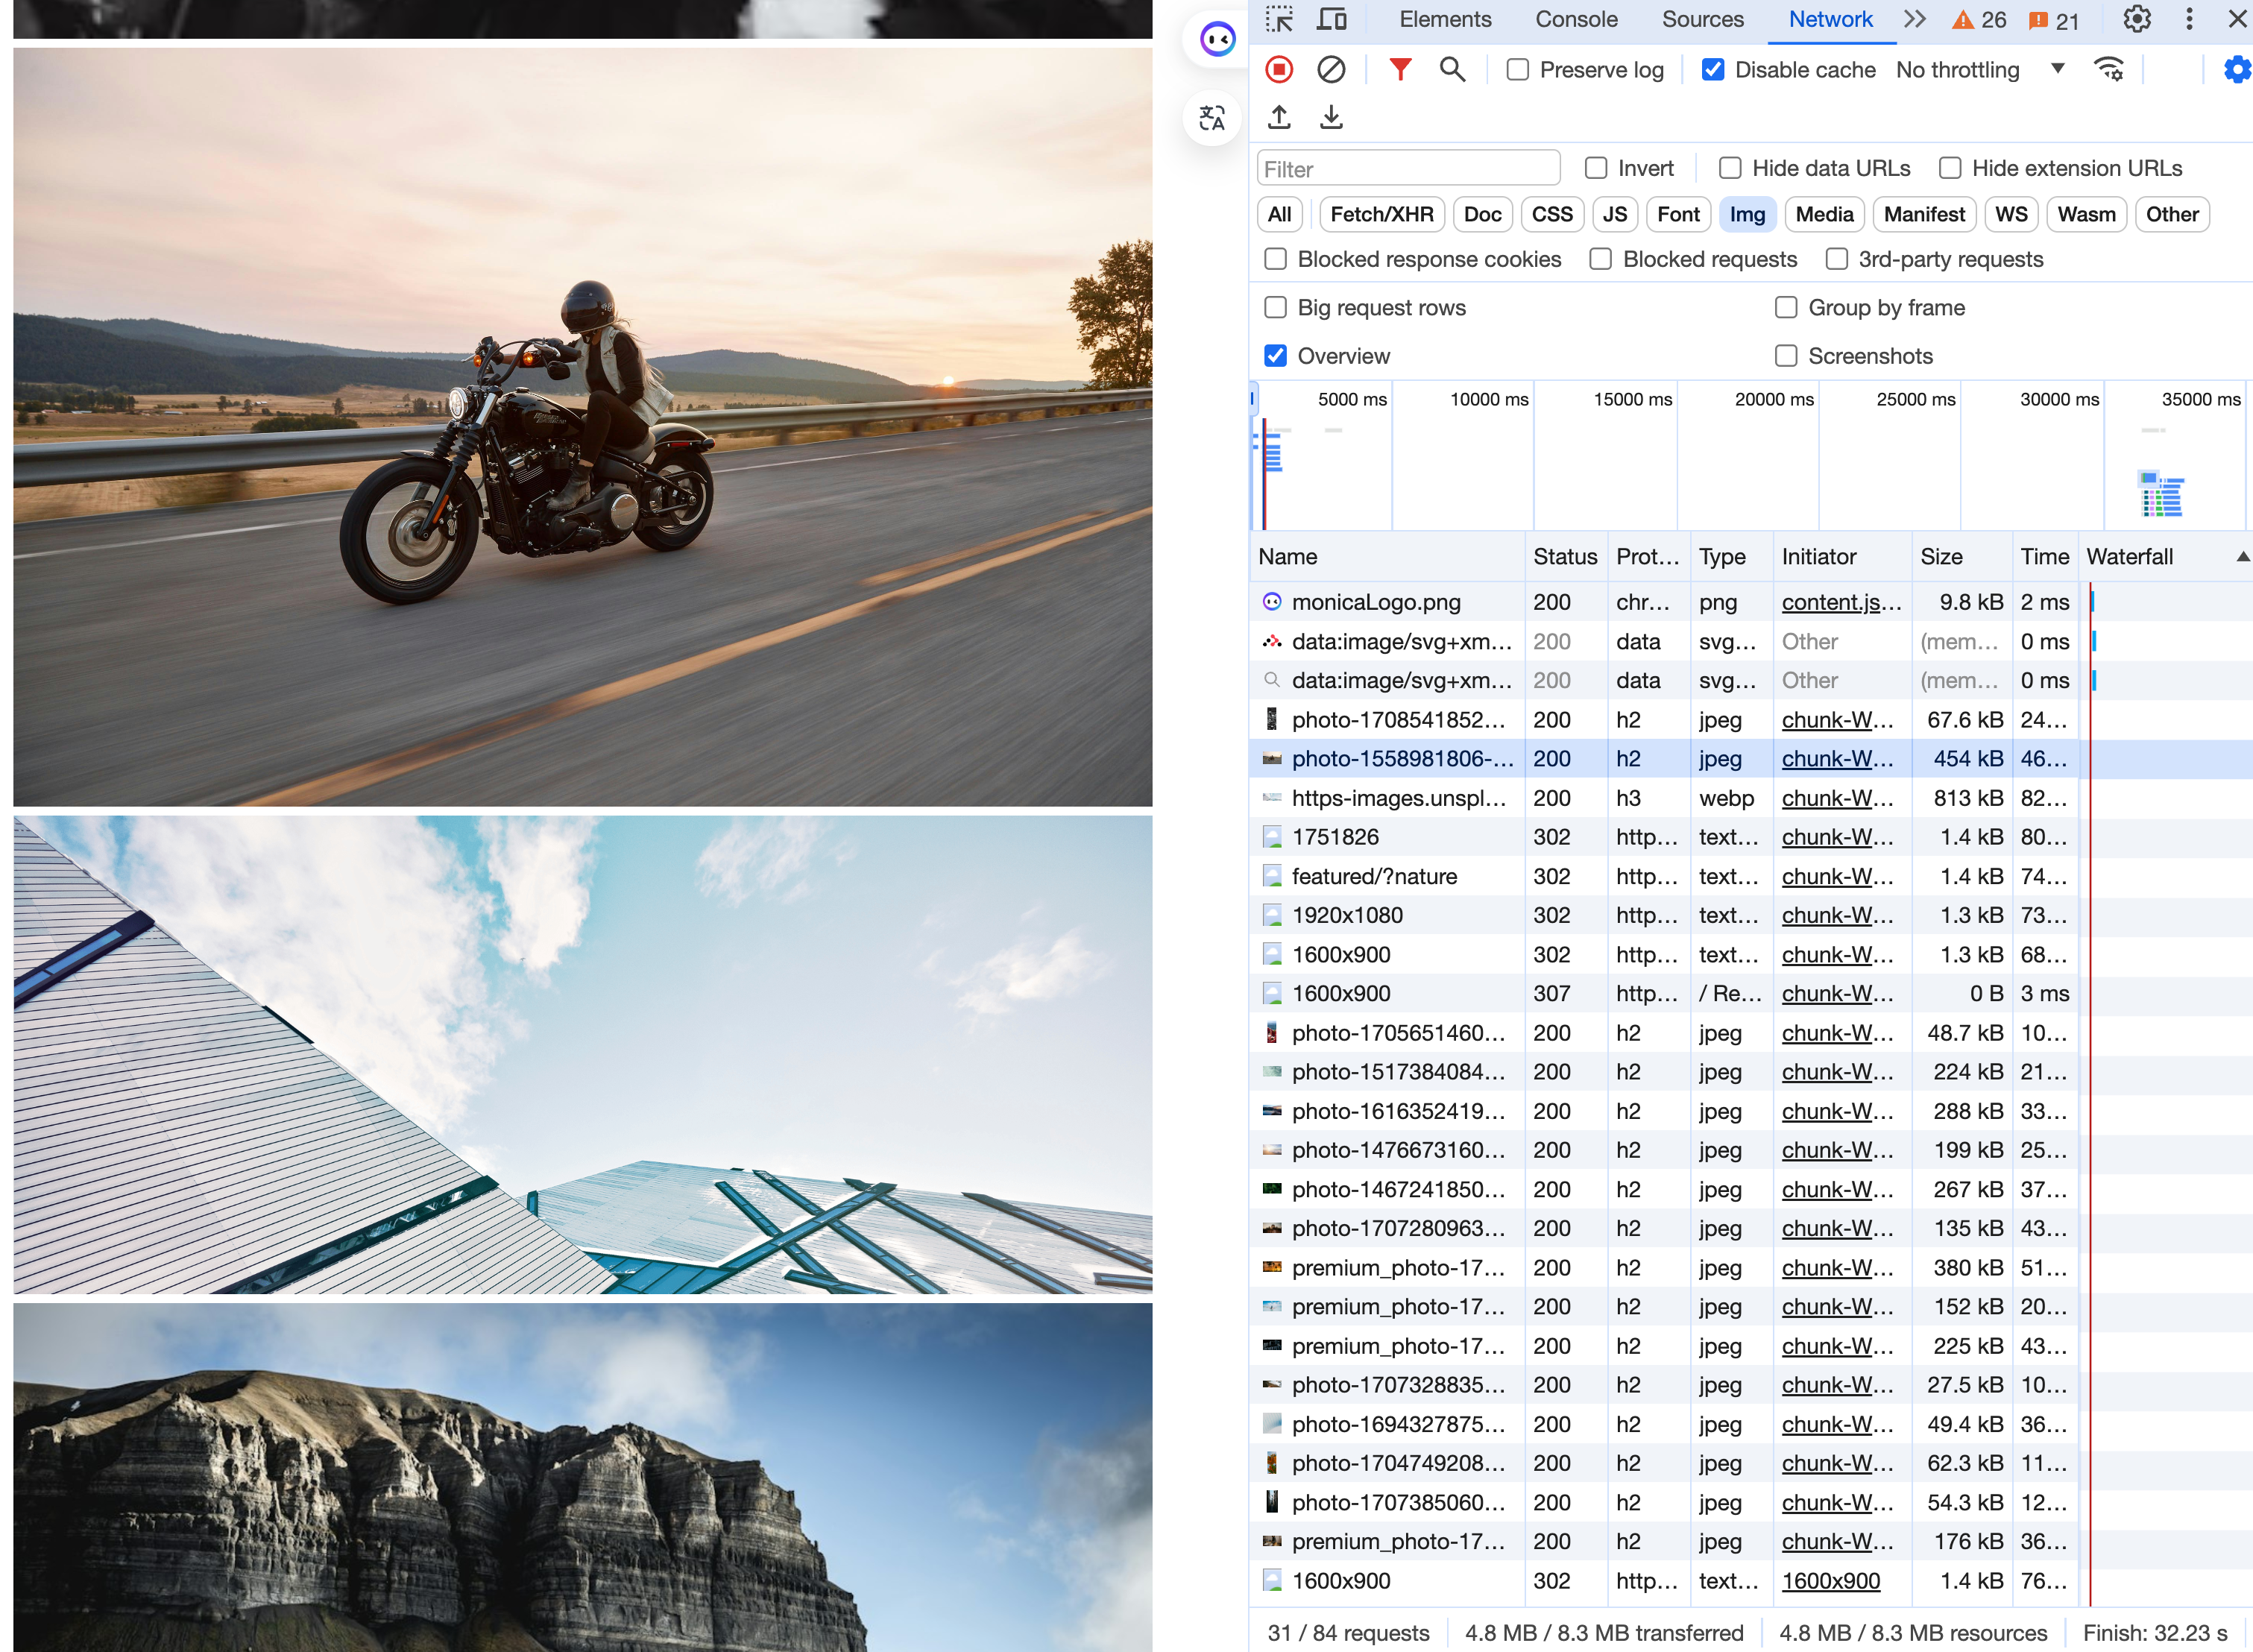The image size is (2253, 1652).
Task: Click the inspect element picker icon
Action: [x=1279, y=19]
